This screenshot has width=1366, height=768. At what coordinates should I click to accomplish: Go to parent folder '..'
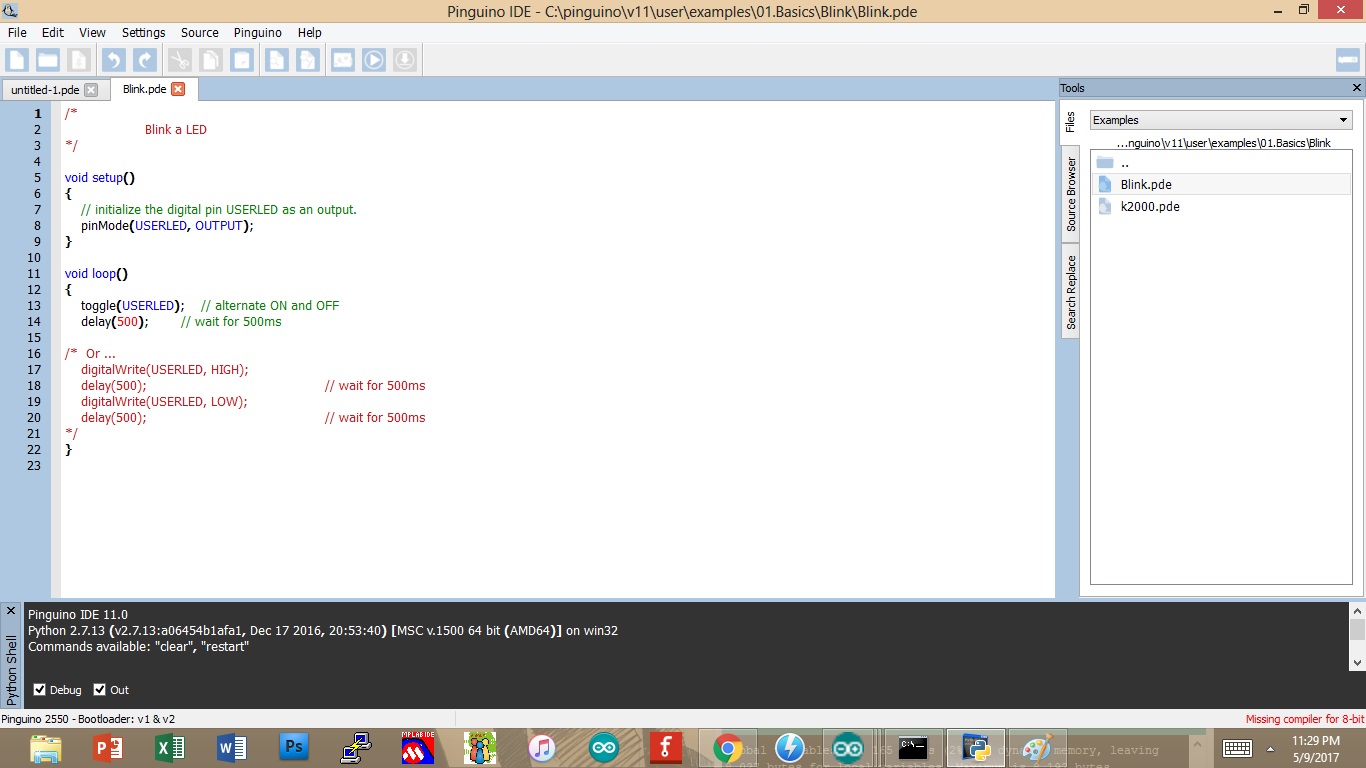coord(1125,163)
